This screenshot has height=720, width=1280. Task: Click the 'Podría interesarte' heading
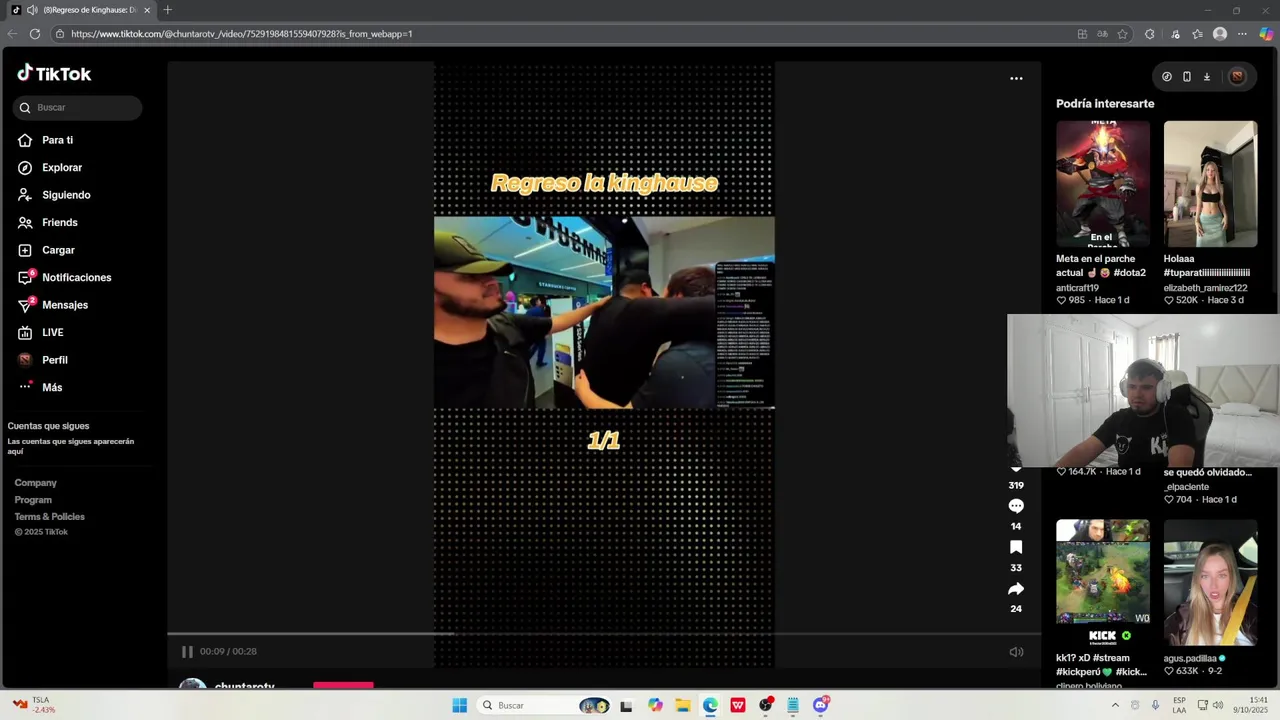click(x=1105, y=104)
